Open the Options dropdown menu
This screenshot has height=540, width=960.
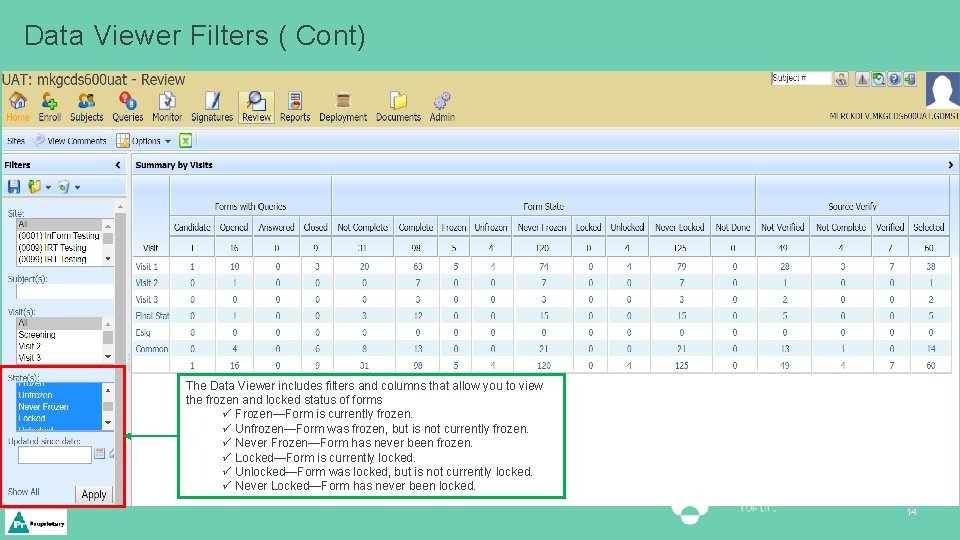click(144, 141)
